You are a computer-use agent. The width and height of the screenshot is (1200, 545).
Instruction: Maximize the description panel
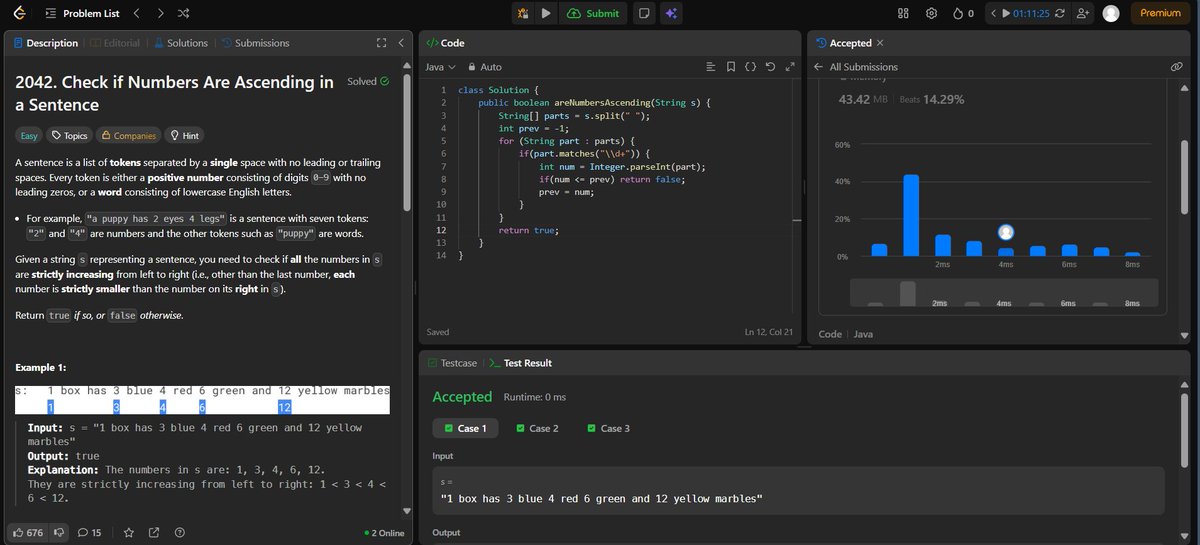[x=381, y=43]
